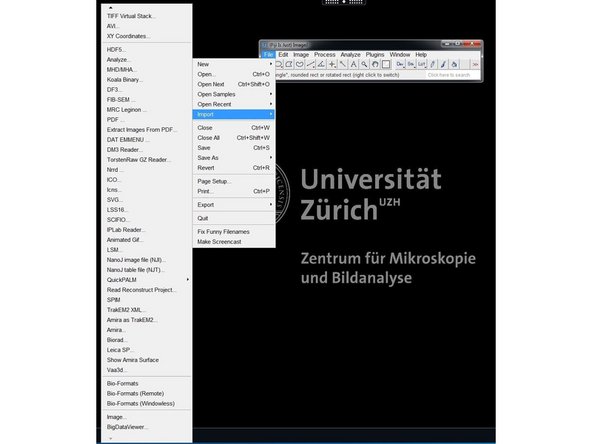Choose Print...
The width and height of the screenshot is (592, 444).
234,191
